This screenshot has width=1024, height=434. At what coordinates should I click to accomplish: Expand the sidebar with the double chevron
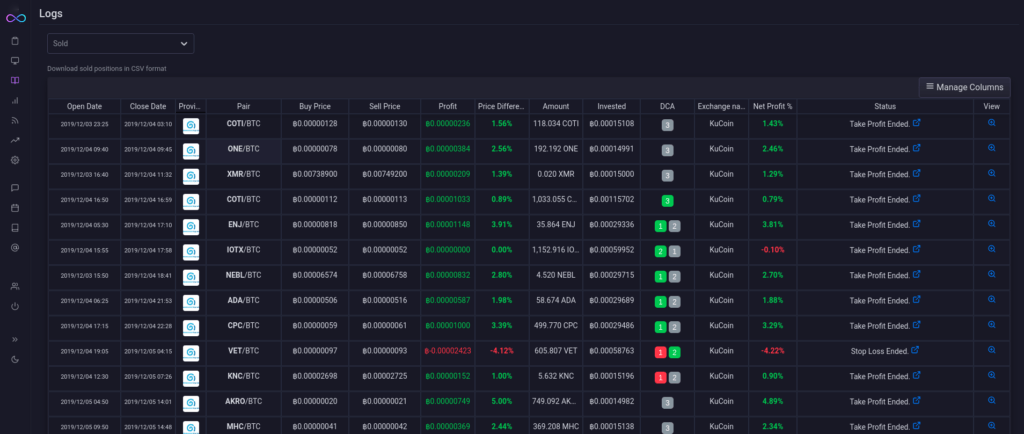14,339
